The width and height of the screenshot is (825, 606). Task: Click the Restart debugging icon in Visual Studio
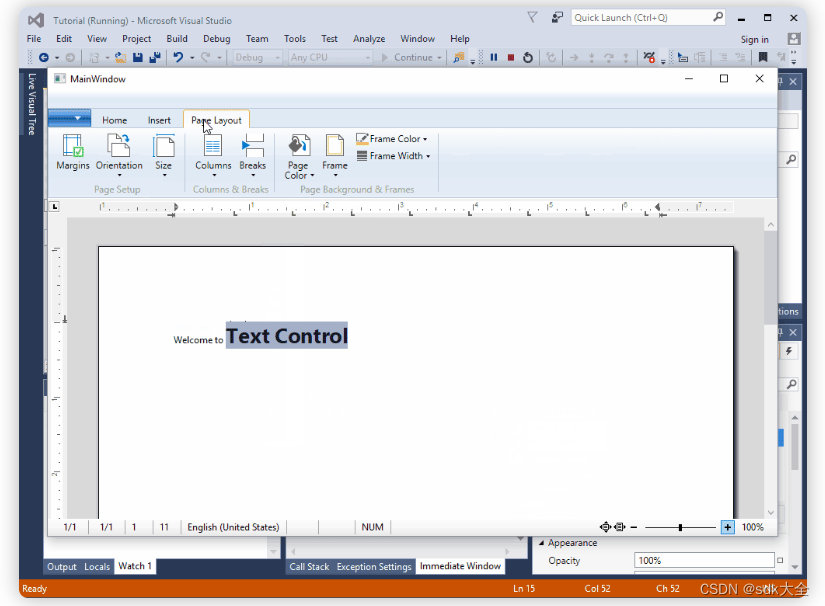click(x=527, y=57)
